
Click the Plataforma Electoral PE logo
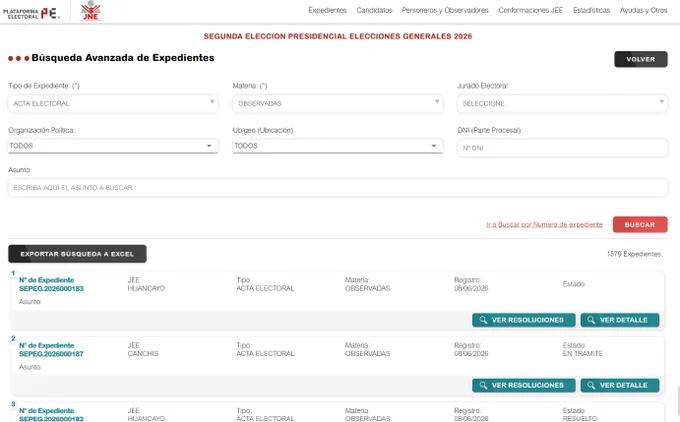point(31,13)
